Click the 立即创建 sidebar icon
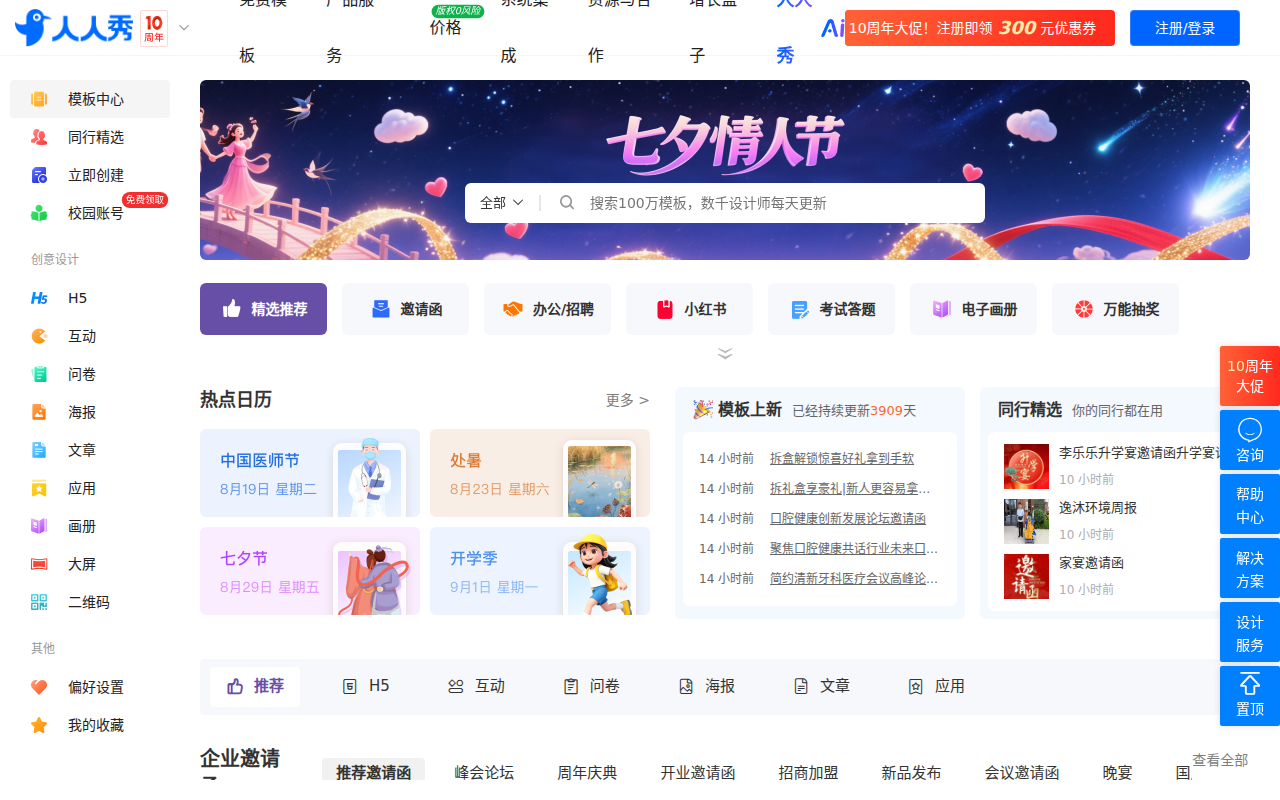Screen dimensions: 1280x800 39,175
